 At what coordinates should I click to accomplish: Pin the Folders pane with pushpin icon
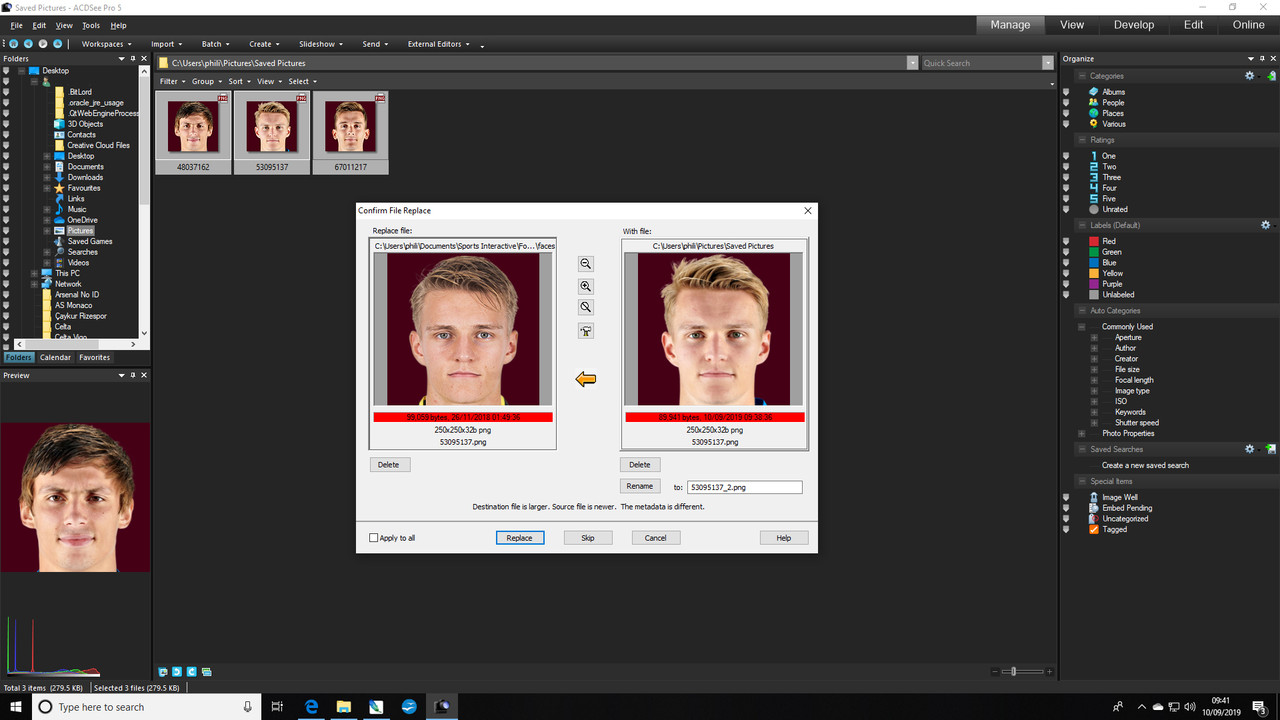tap(132, 59)
